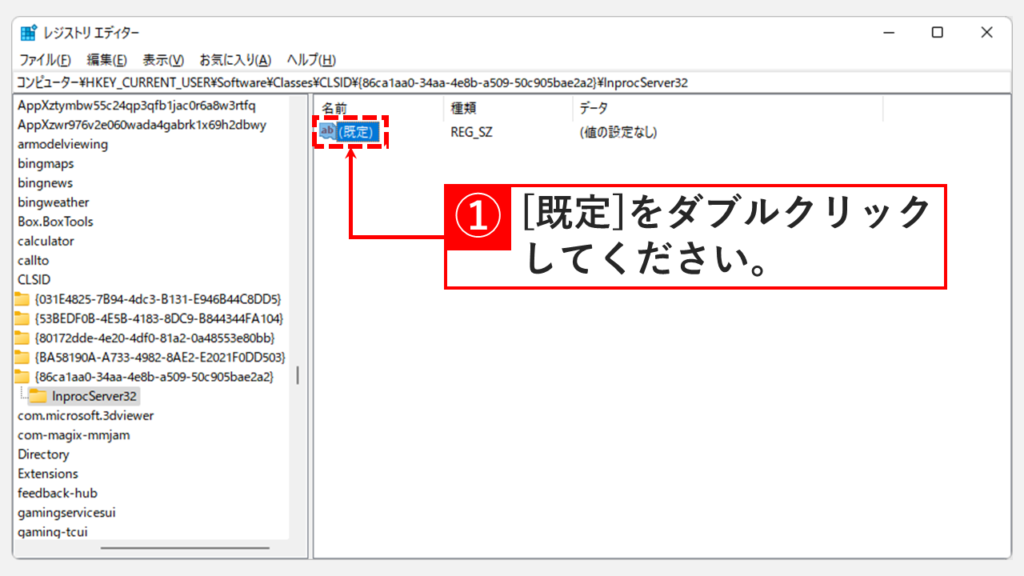Select the CLSID key in tree
Image resolution: width=1024 pixels, height=576 pixels.
pyautogui.click(x=34, y=279)
